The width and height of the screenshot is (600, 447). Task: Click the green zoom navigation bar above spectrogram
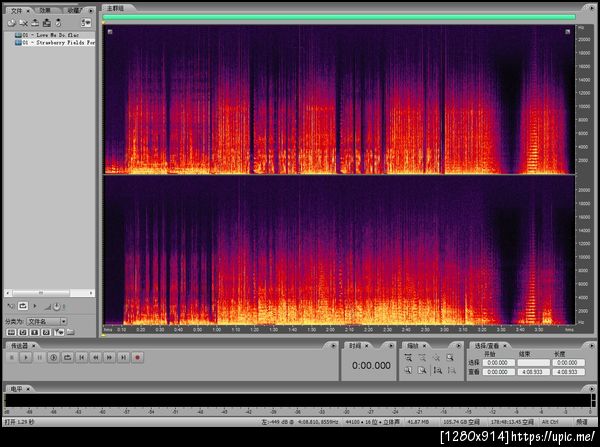pos(339,17)
